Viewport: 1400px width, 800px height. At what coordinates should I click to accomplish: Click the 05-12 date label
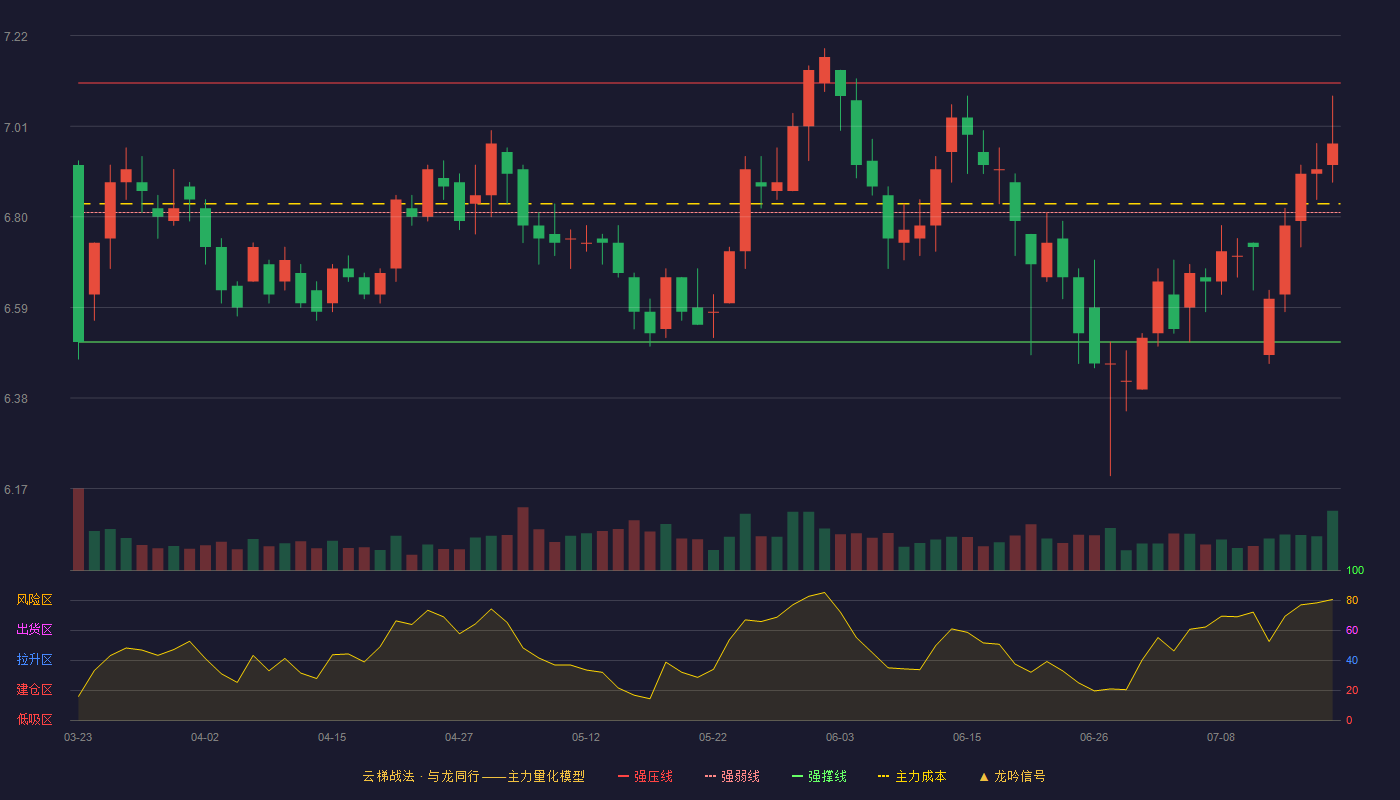586,737
